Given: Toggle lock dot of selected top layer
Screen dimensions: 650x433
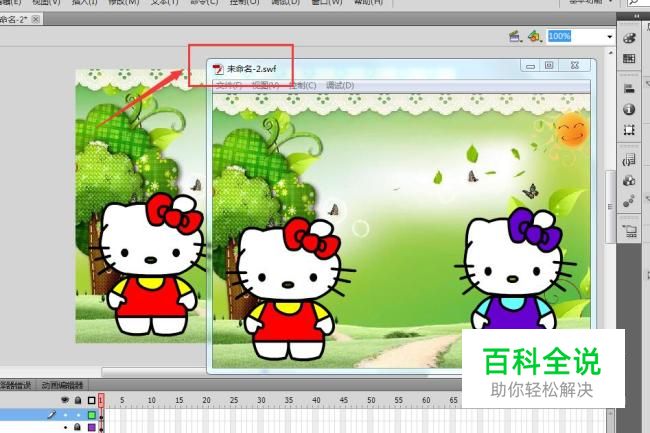Looking at the screenshot, I should coord(78,414).
